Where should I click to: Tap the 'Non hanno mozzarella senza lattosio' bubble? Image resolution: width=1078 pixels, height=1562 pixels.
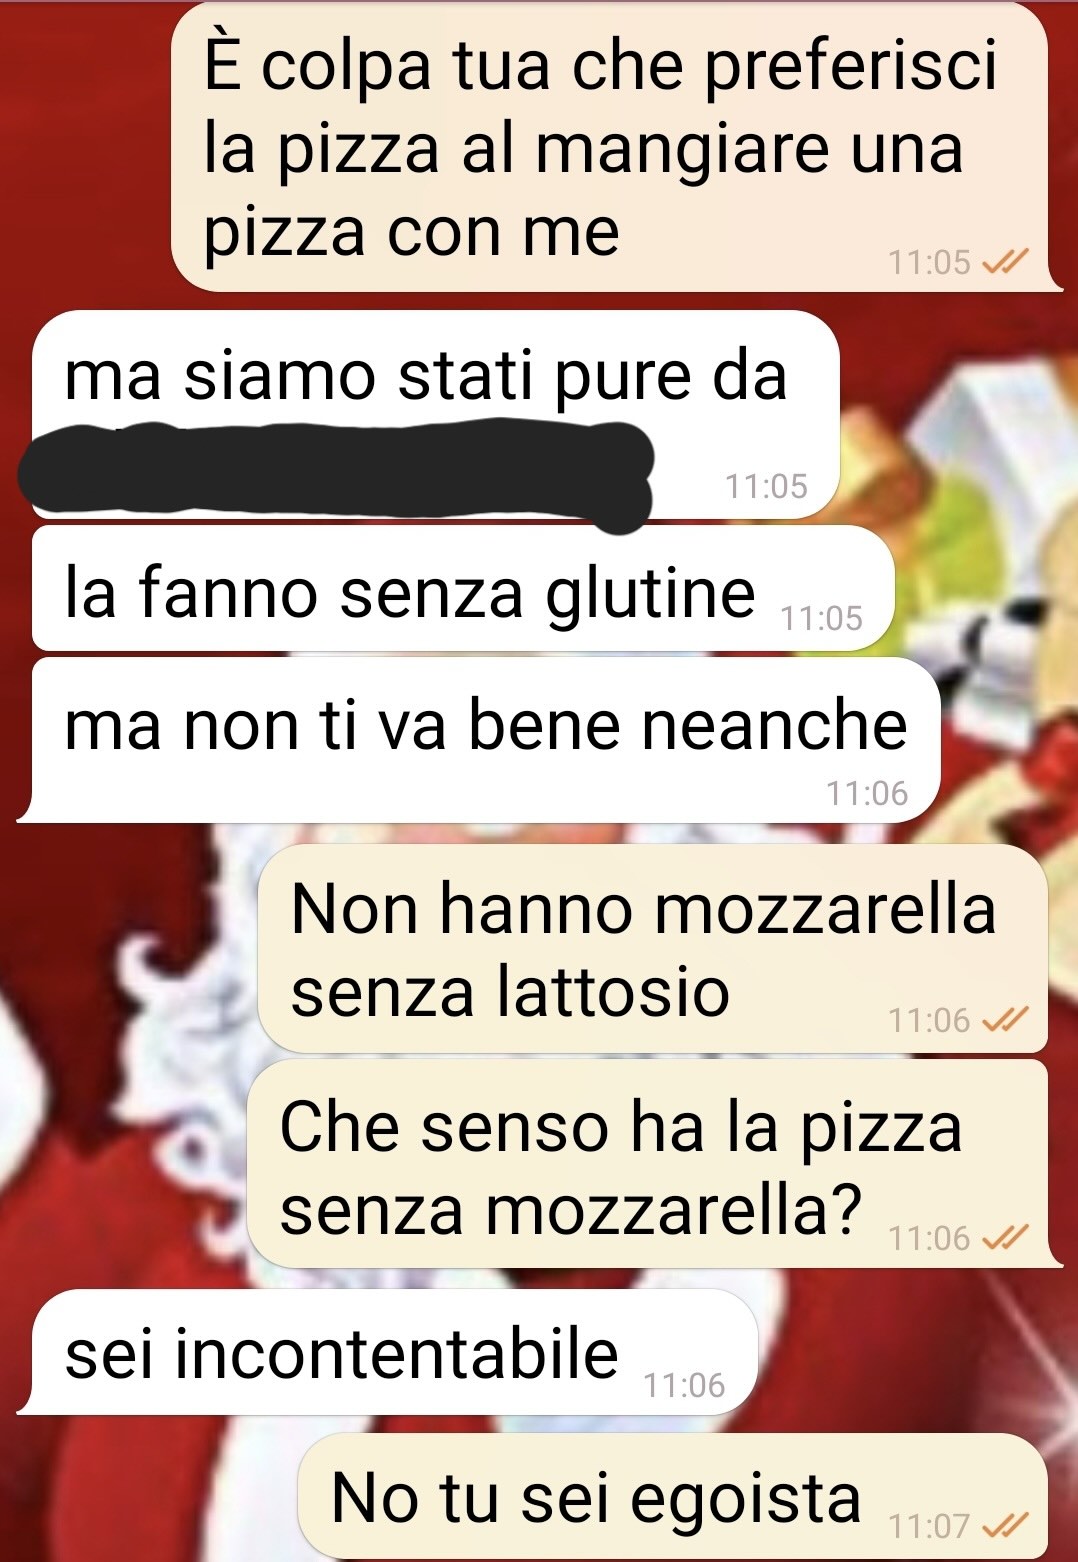click(x=652, y=948)
